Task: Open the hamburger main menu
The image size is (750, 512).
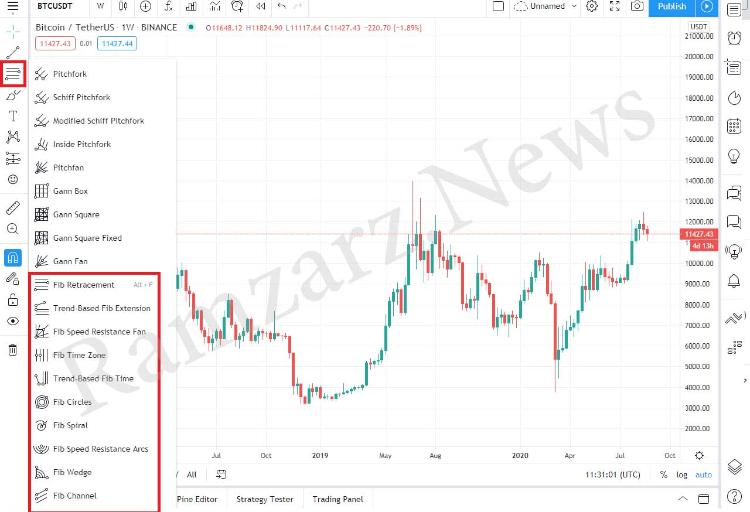Action: [13, 6]
